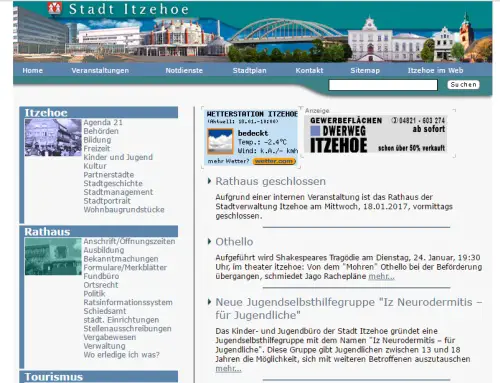The image size is (500, 383).
Task: Open the Stadtplan menu item
Action: click(x=249, y=71)
